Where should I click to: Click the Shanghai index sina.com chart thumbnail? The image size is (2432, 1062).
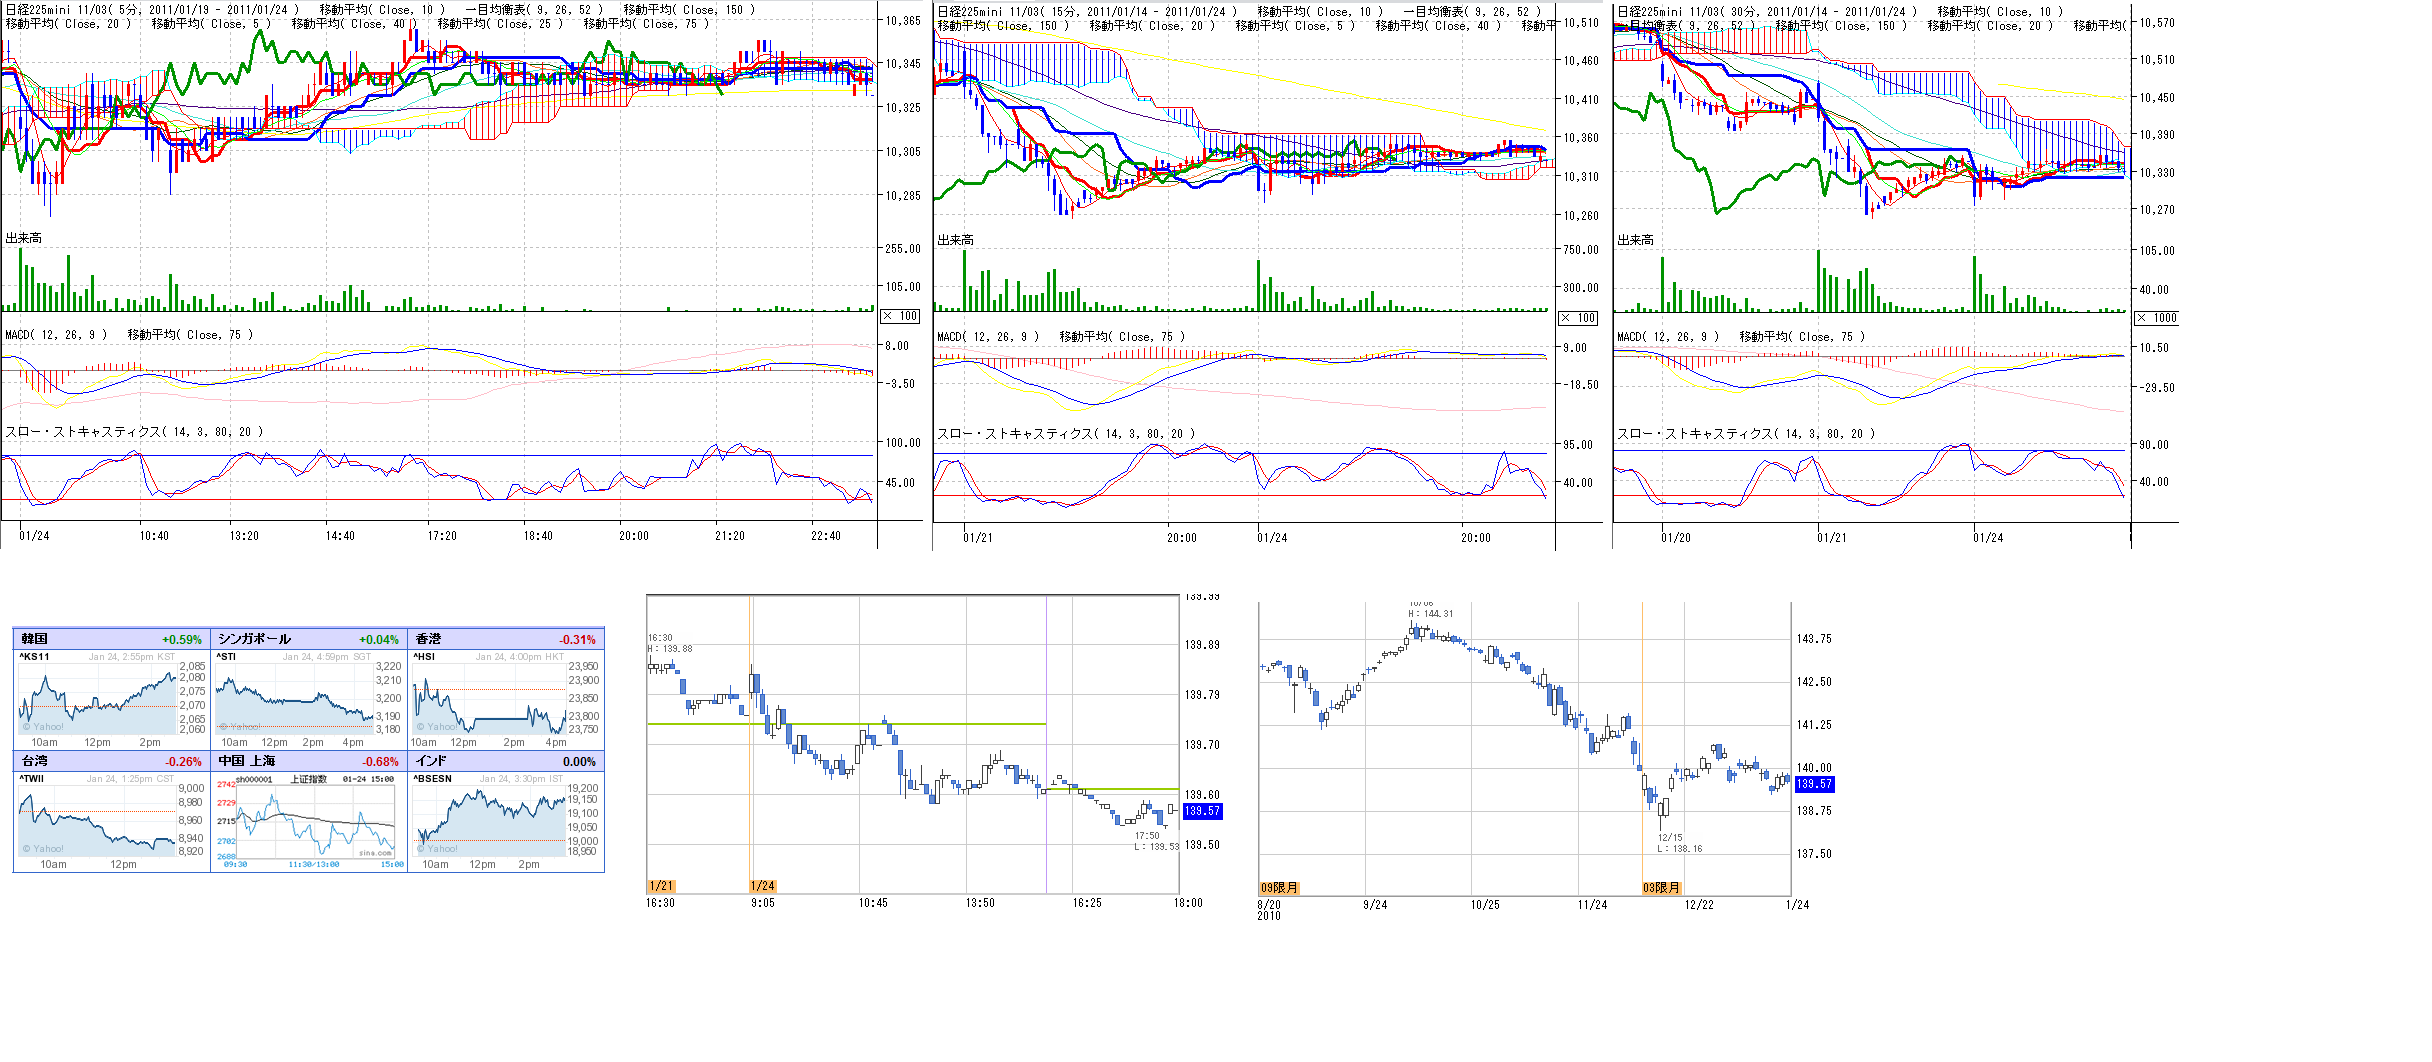309,821
